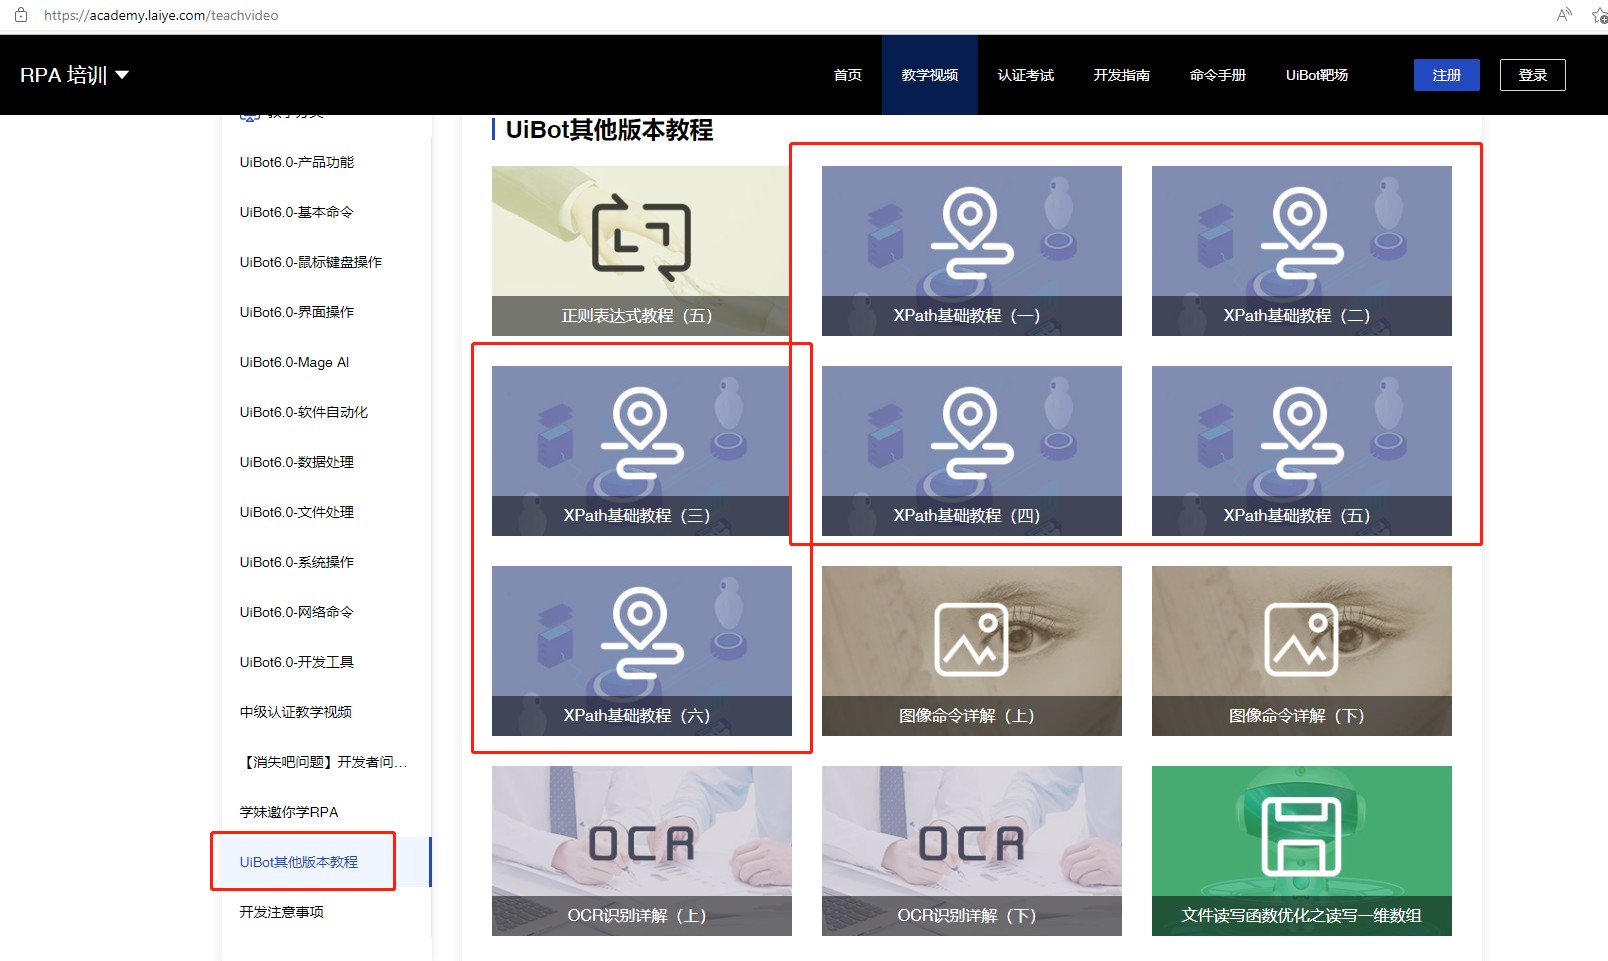This screenshot has width=1608, height=961.
Task: Select UiBot6.0-软件自动化 in sidebar
Action: 304,412
